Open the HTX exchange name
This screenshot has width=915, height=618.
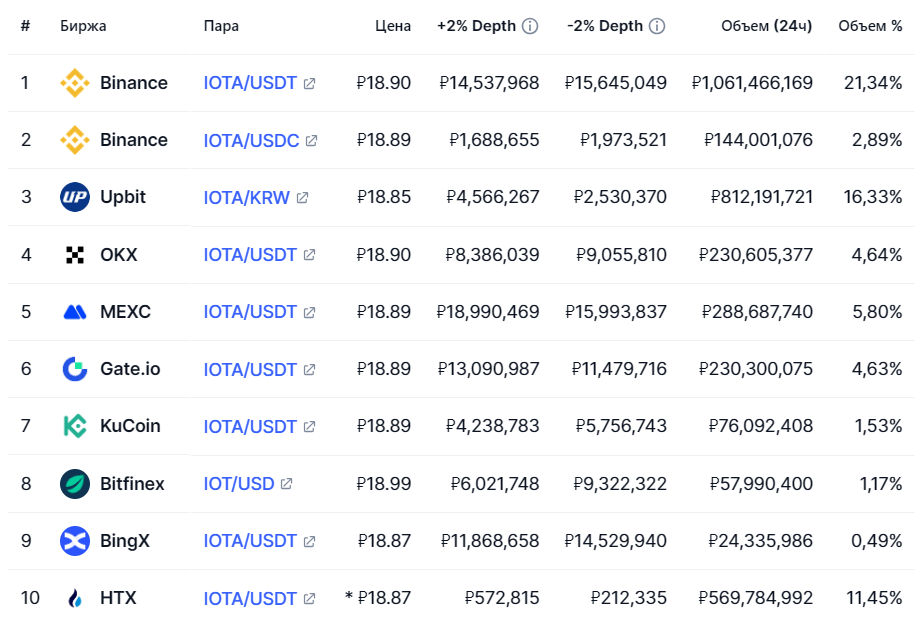(118, 598)
